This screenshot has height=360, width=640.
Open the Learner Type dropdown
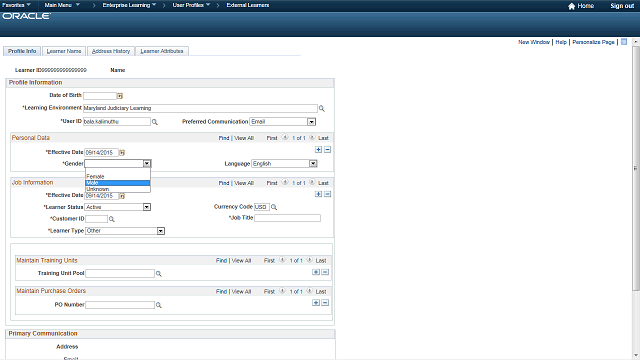tap(161, 231)
